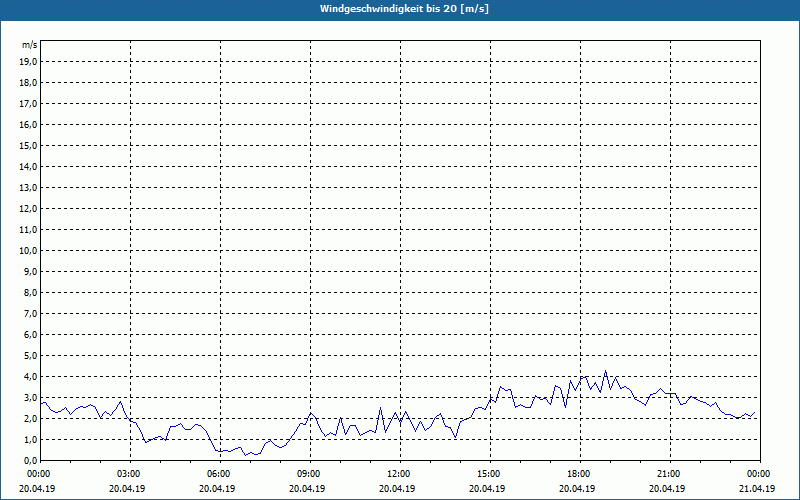Select the 1,0 y-axis label
800x500 pixels.
point(30,440)
